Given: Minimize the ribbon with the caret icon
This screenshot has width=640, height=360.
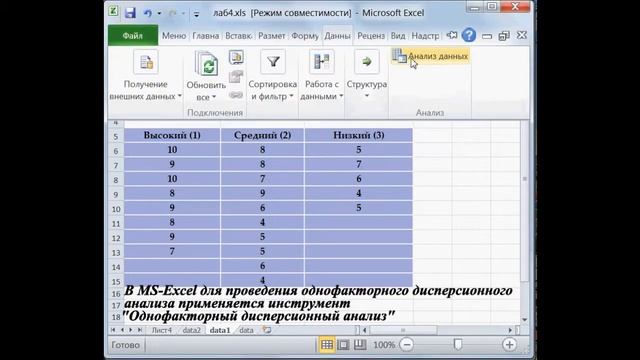Looking at the screenshot, I should 452,36.
